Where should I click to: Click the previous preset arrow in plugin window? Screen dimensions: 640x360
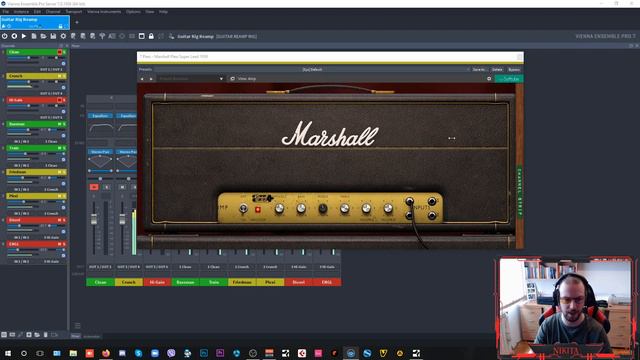(142, 79)
